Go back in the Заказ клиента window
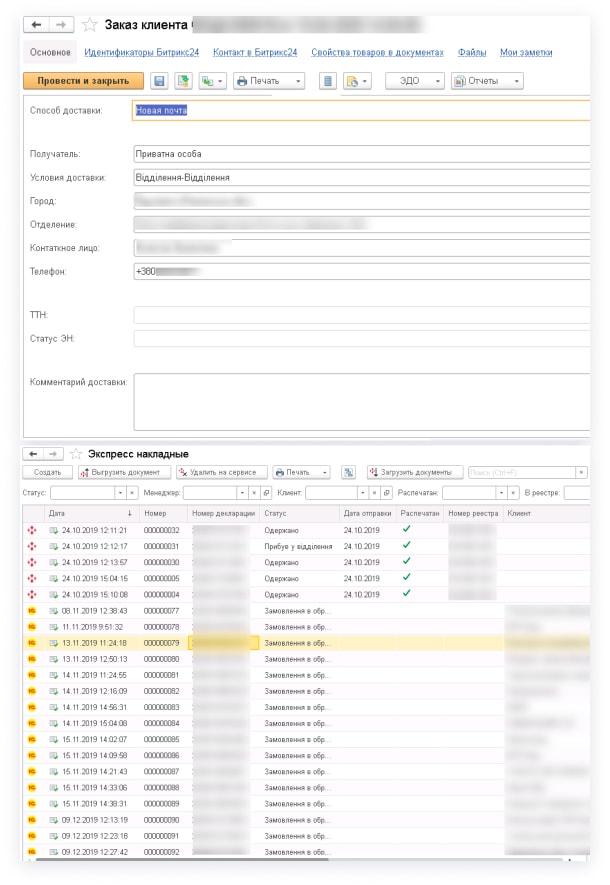 37,25
